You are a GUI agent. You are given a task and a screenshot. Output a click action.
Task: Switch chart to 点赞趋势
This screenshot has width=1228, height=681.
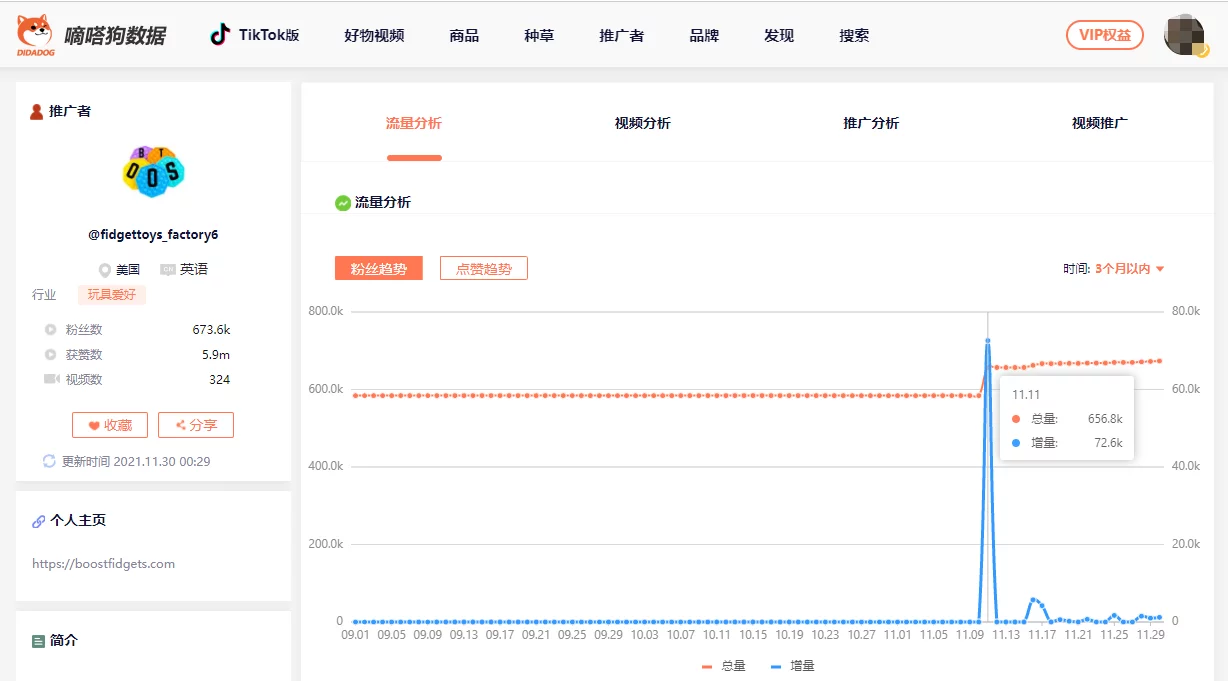pyautogui.click(x=483, y=269)
